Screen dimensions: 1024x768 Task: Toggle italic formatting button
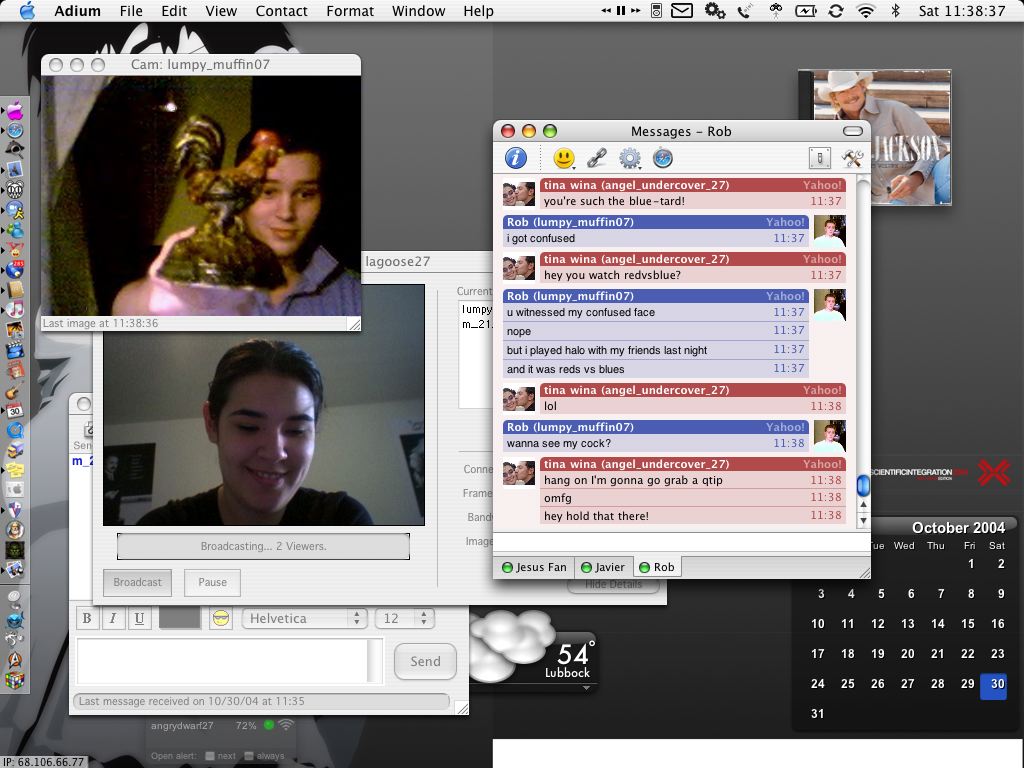pos(113,619)
